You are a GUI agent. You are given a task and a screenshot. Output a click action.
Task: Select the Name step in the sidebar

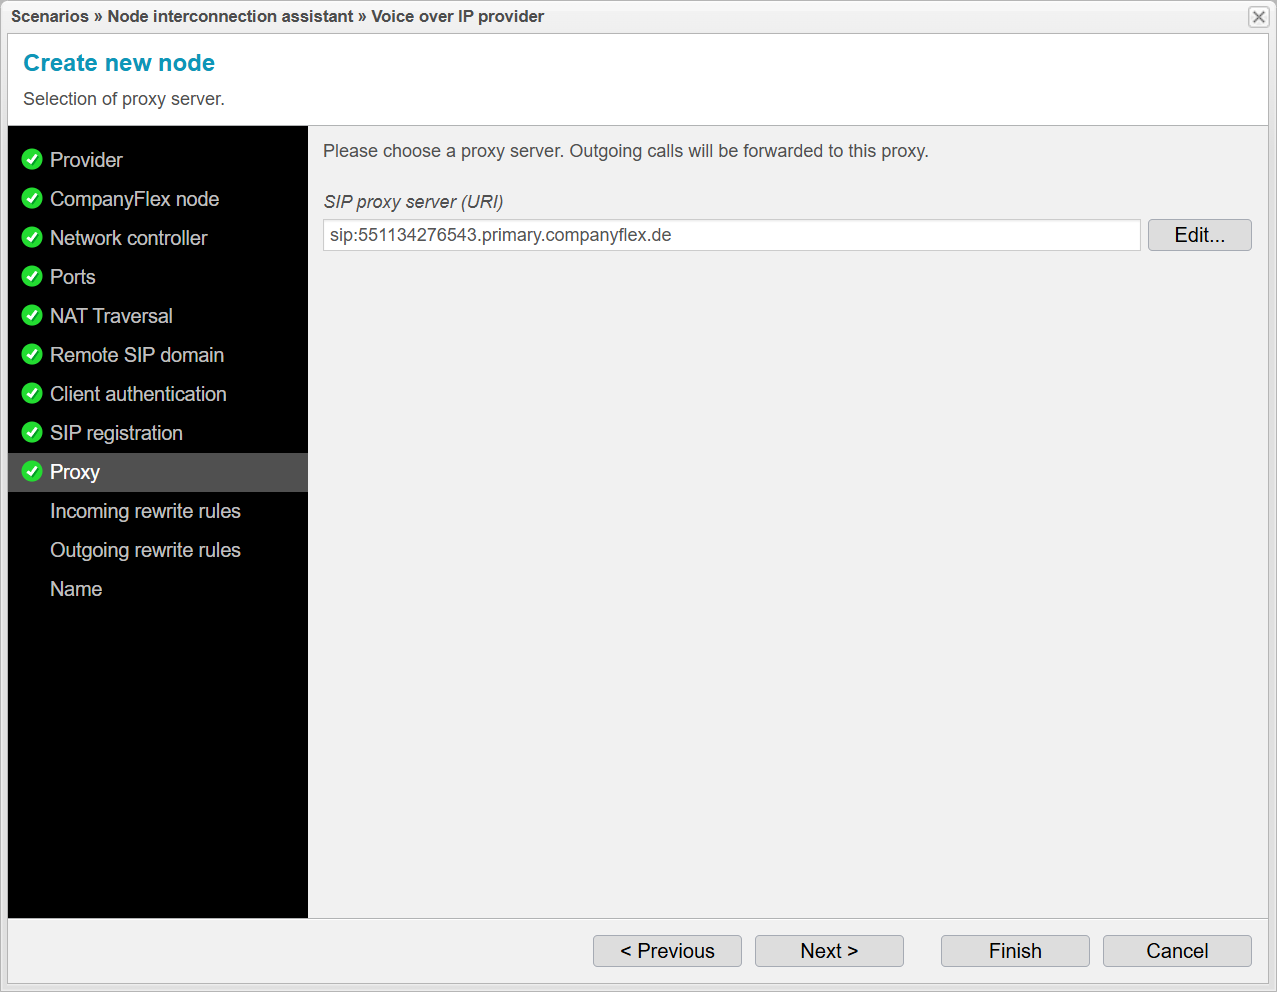coord(76,589)
